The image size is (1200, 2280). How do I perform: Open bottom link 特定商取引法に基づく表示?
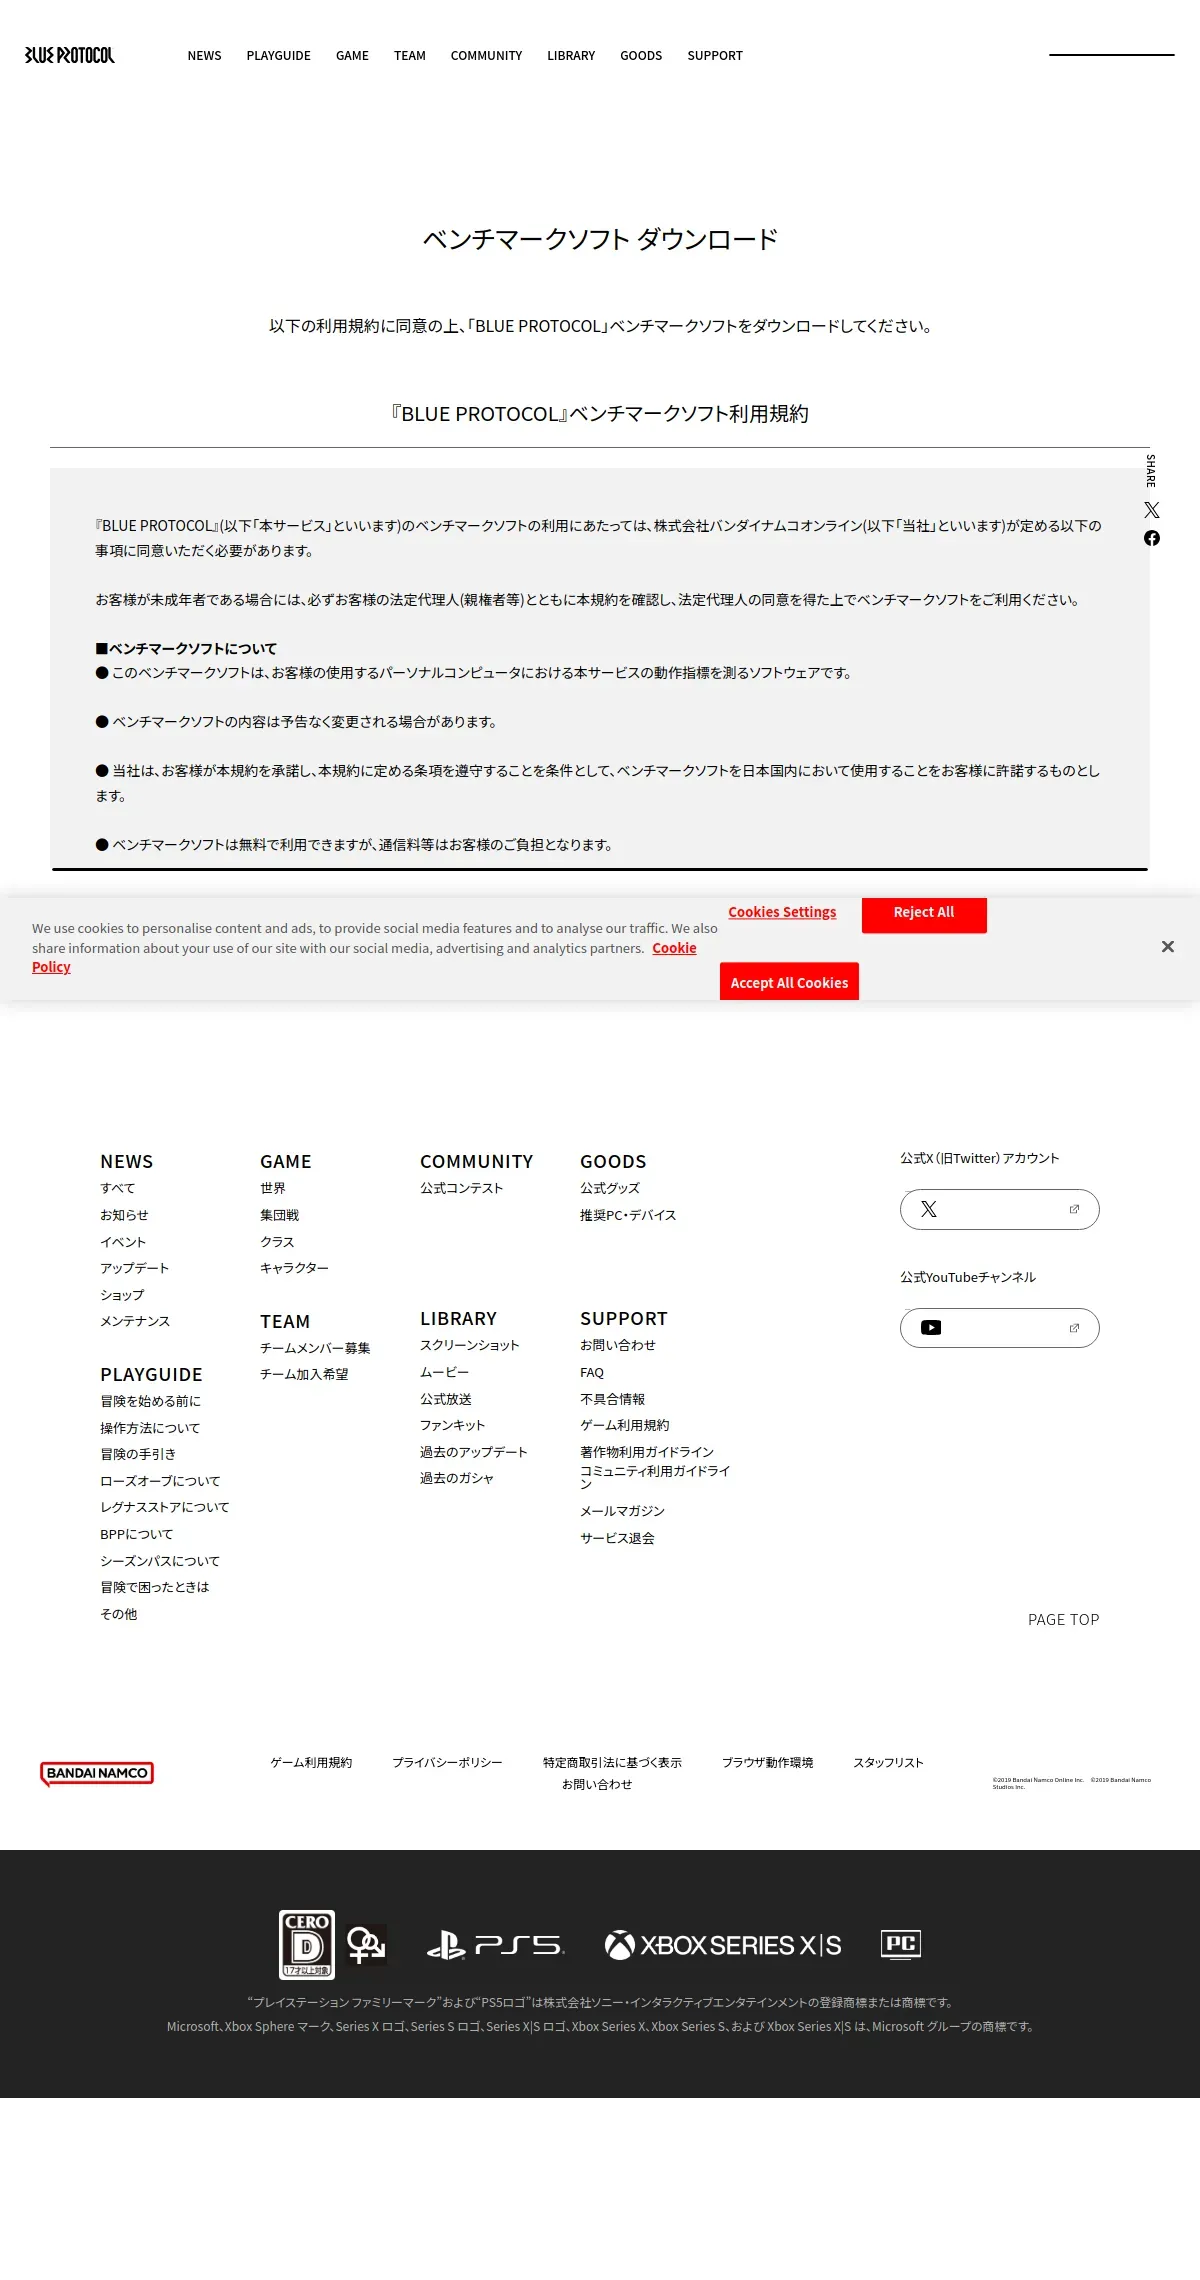612,1762
